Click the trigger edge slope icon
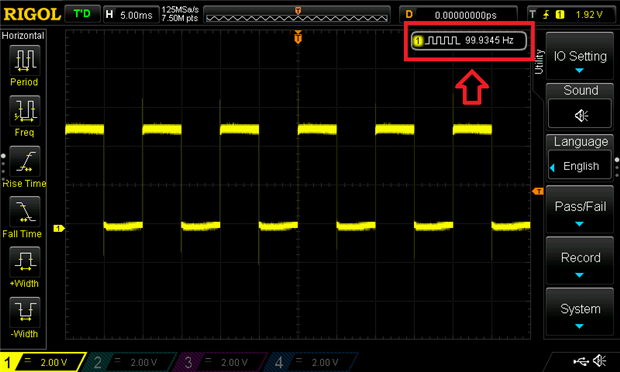 click(546, 15)
